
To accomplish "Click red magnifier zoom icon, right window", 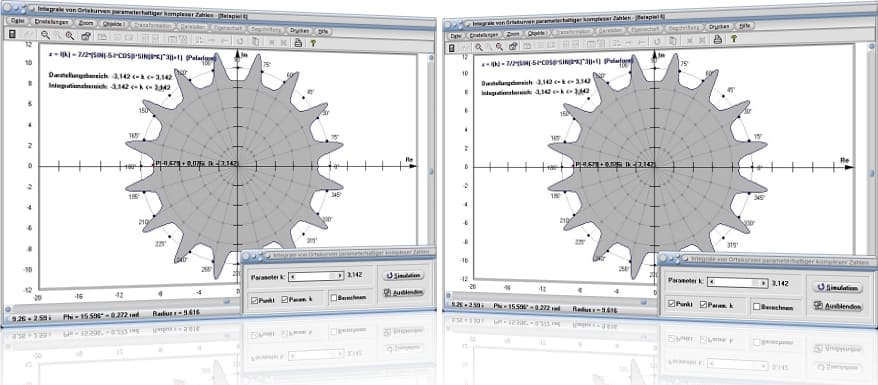I will pyautogui.click(x=499, y=46).
